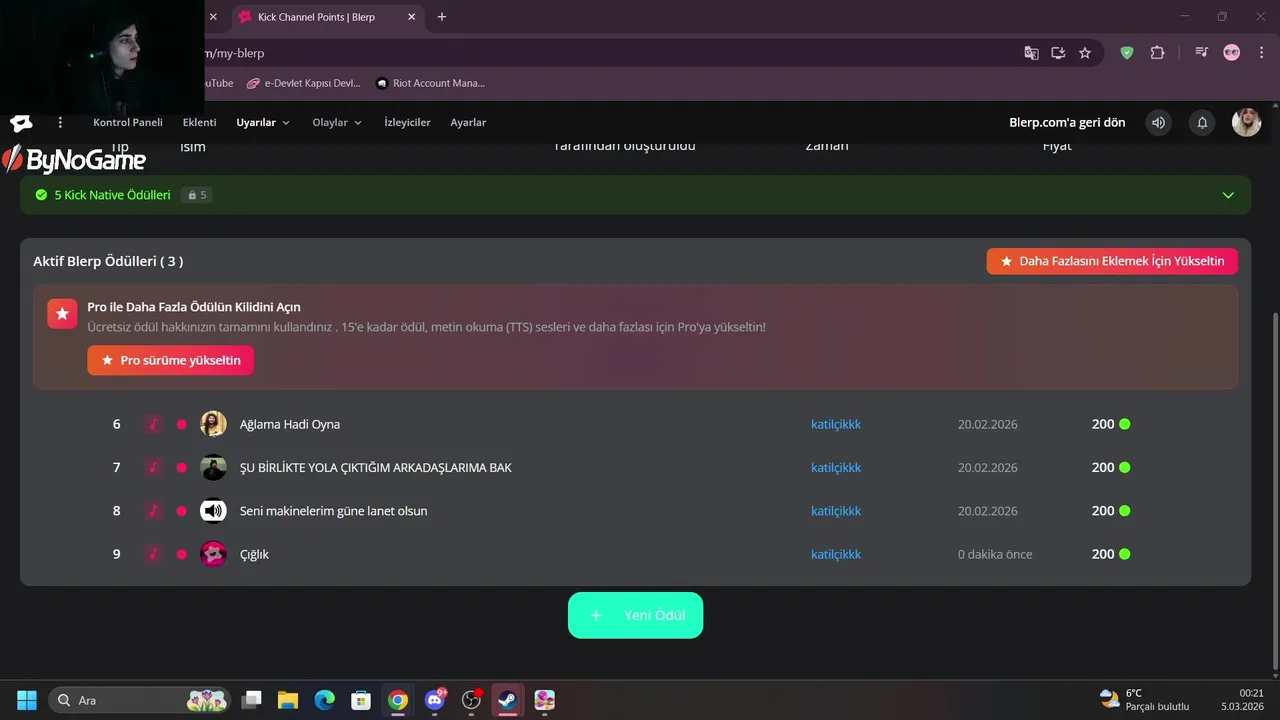Click the music note icon in row 7
Image resolution: width=1280 pixels, height=720 pixels.
153,467
